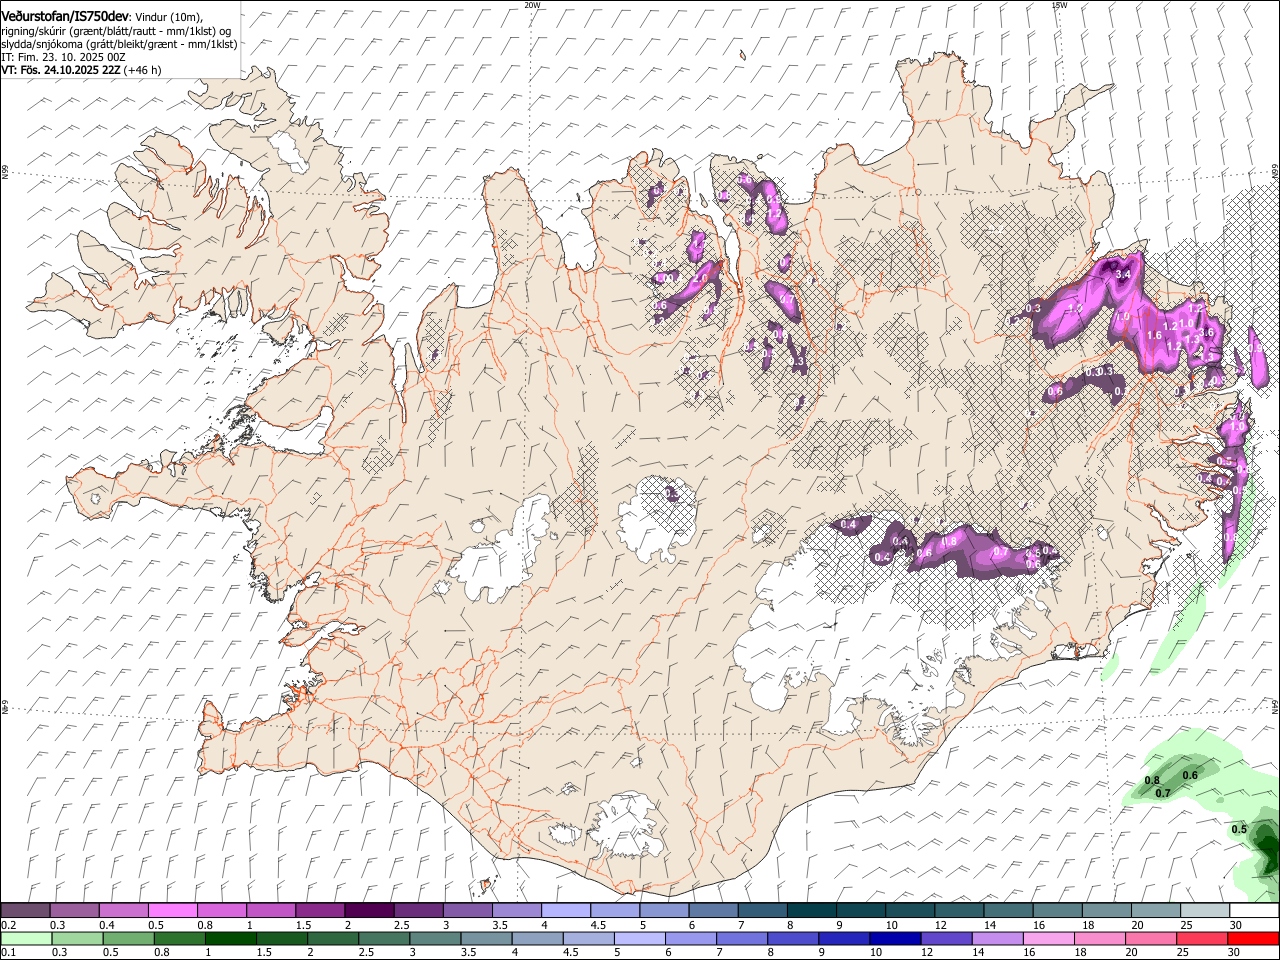This screenshot has width=1280, height=960.
Task: Select the '(+46 h)' forecast offset text
Action: 144,70
